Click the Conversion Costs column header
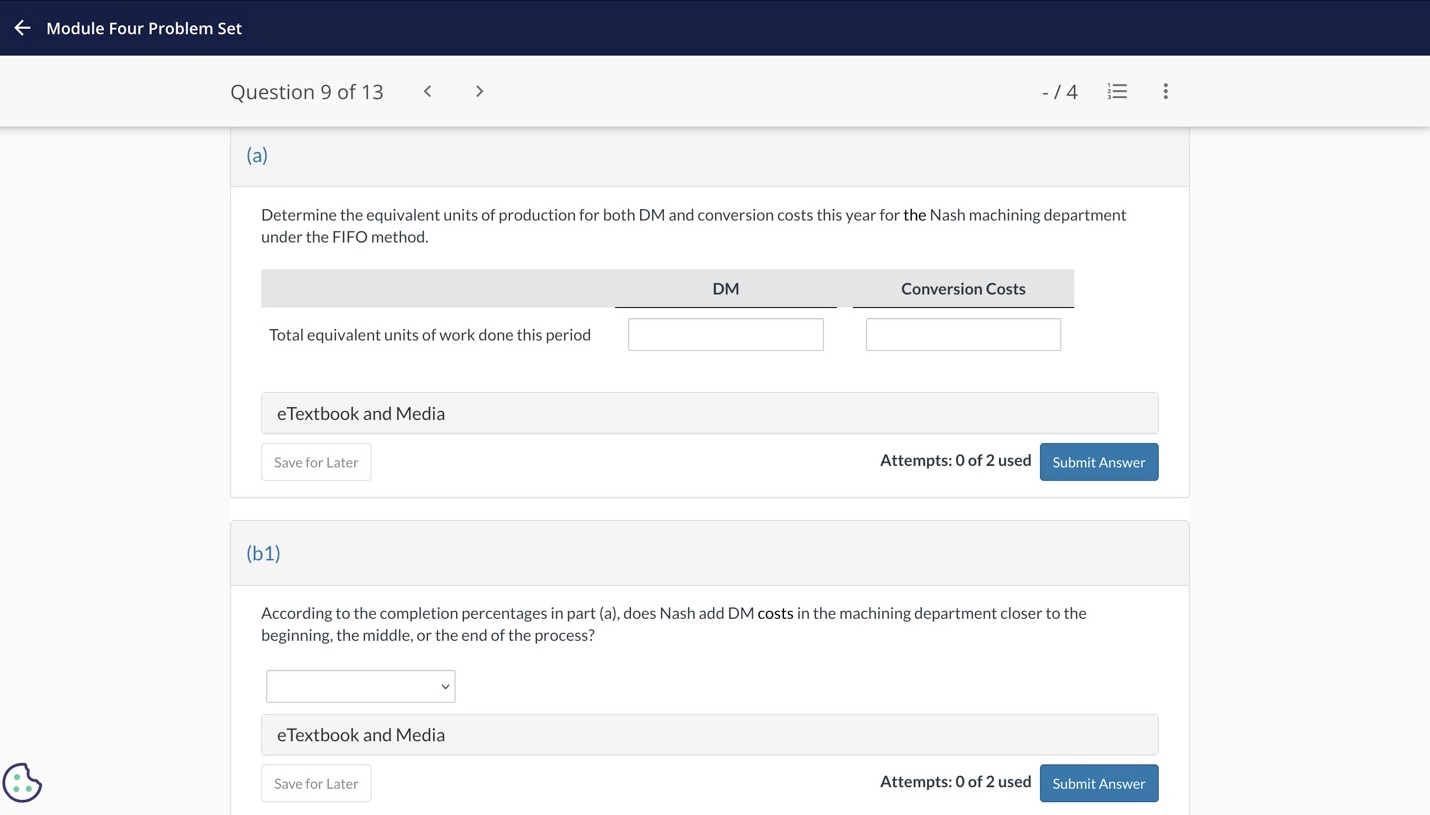The width and height of the screenshot is (1430, 815). (x=963, y=288)
